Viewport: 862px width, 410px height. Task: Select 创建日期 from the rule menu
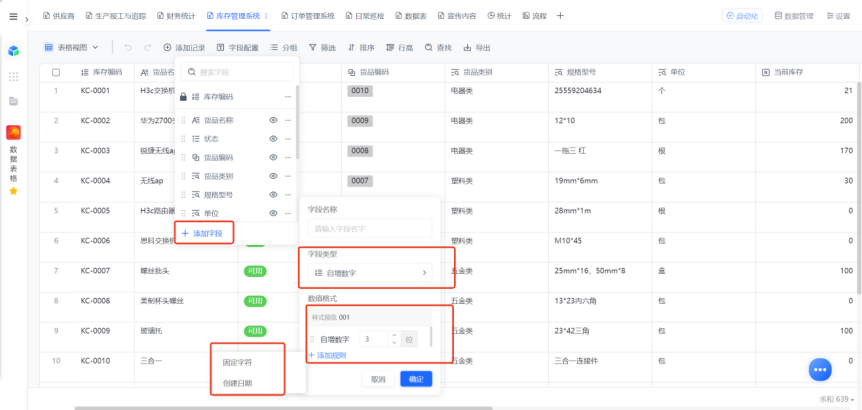tap(237, 383)
